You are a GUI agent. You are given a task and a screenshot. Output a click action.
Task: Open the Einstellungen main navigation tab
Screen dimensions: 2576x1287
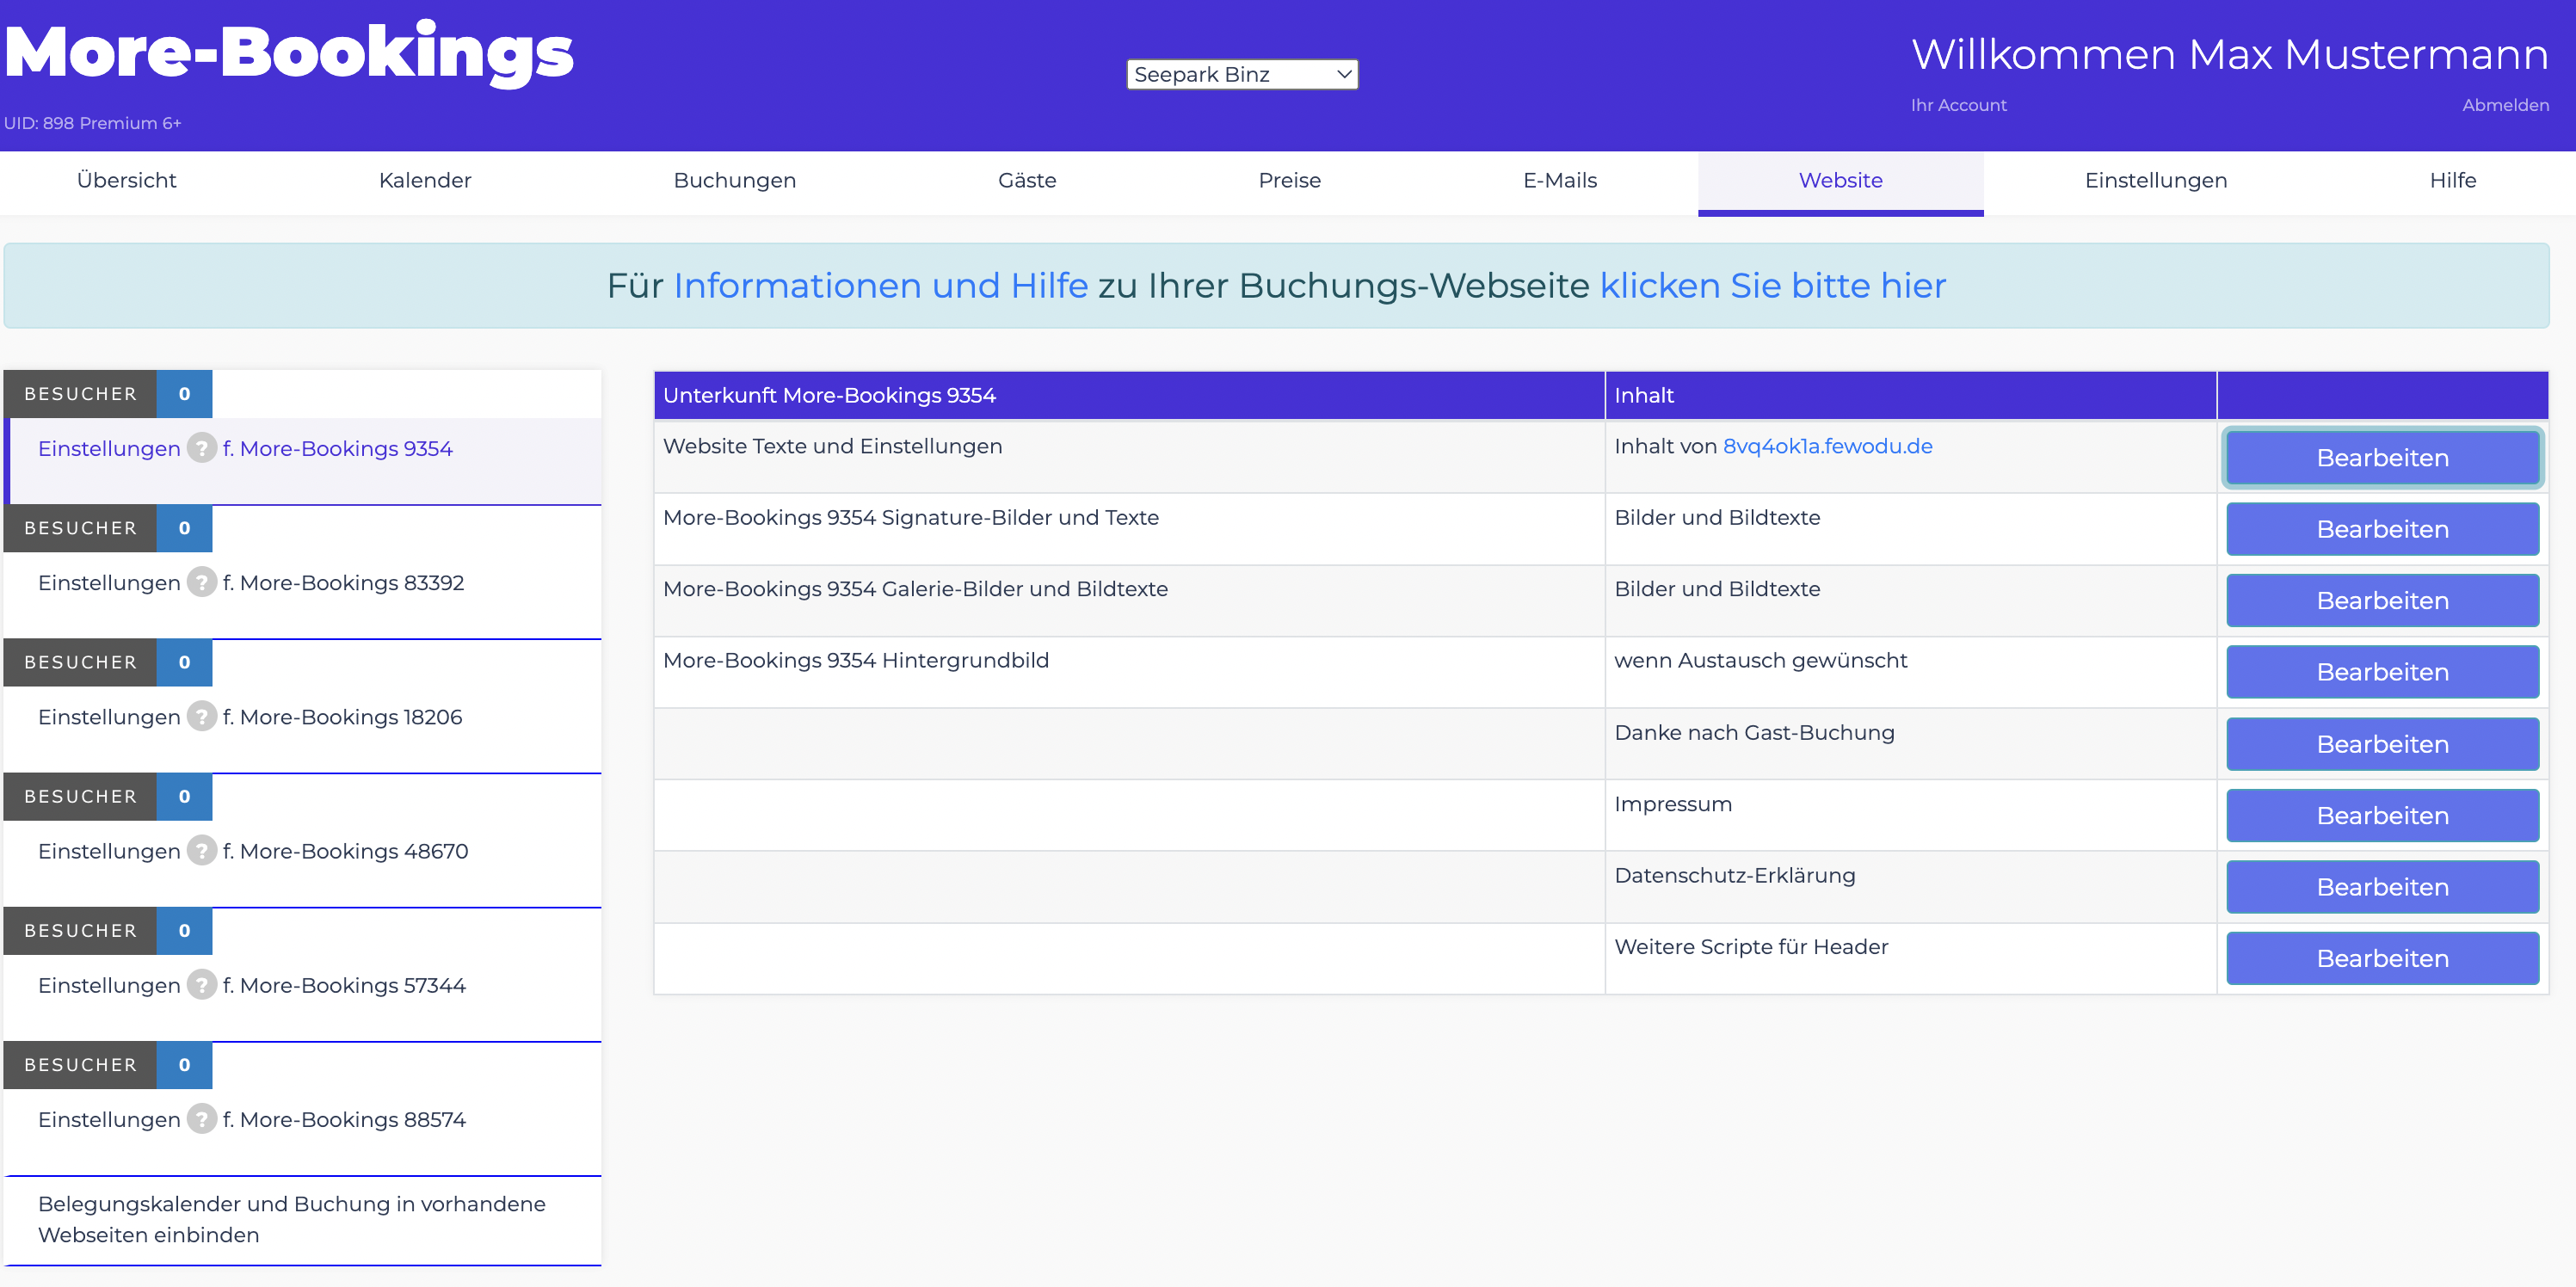coord(2156,181)
